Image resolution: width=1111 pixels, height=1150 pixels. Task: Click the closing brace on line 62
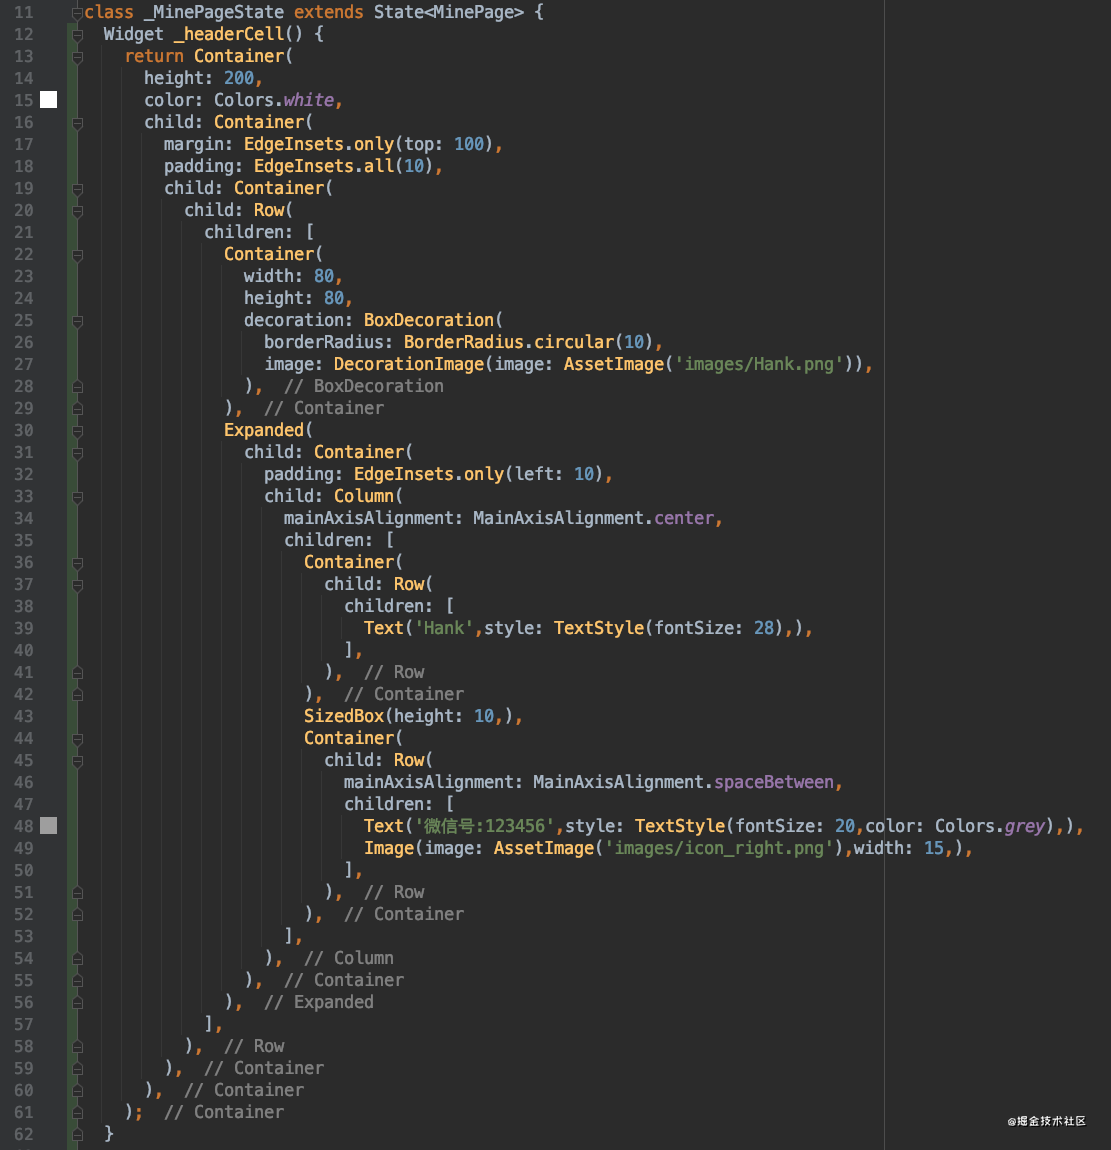[109, 1135]
